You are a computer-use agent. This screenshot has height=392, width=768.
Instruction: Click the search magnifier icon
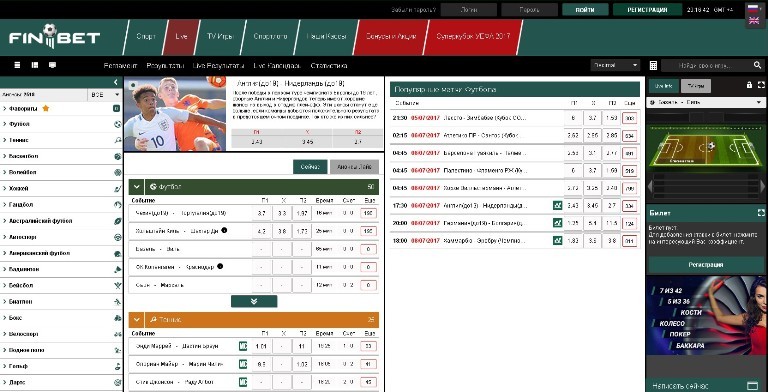point(757,65)
